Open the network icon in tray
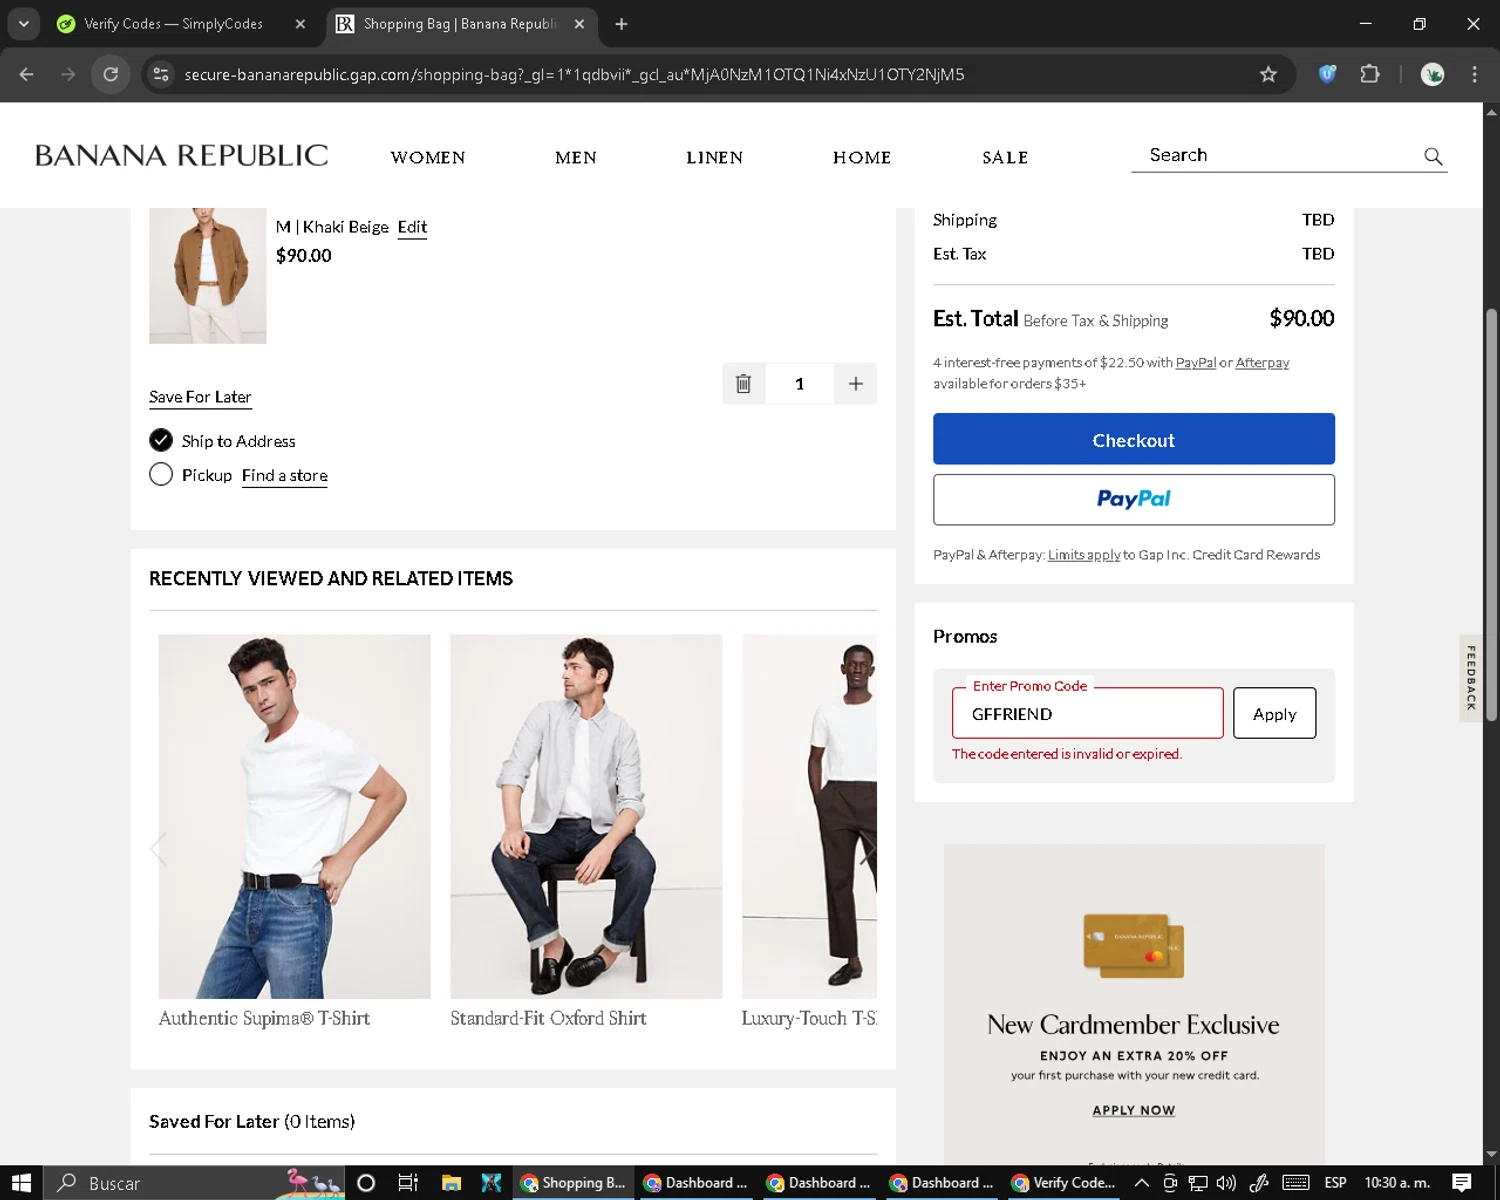This screenshot has width=1500, height=1200. (1198, 1183)
